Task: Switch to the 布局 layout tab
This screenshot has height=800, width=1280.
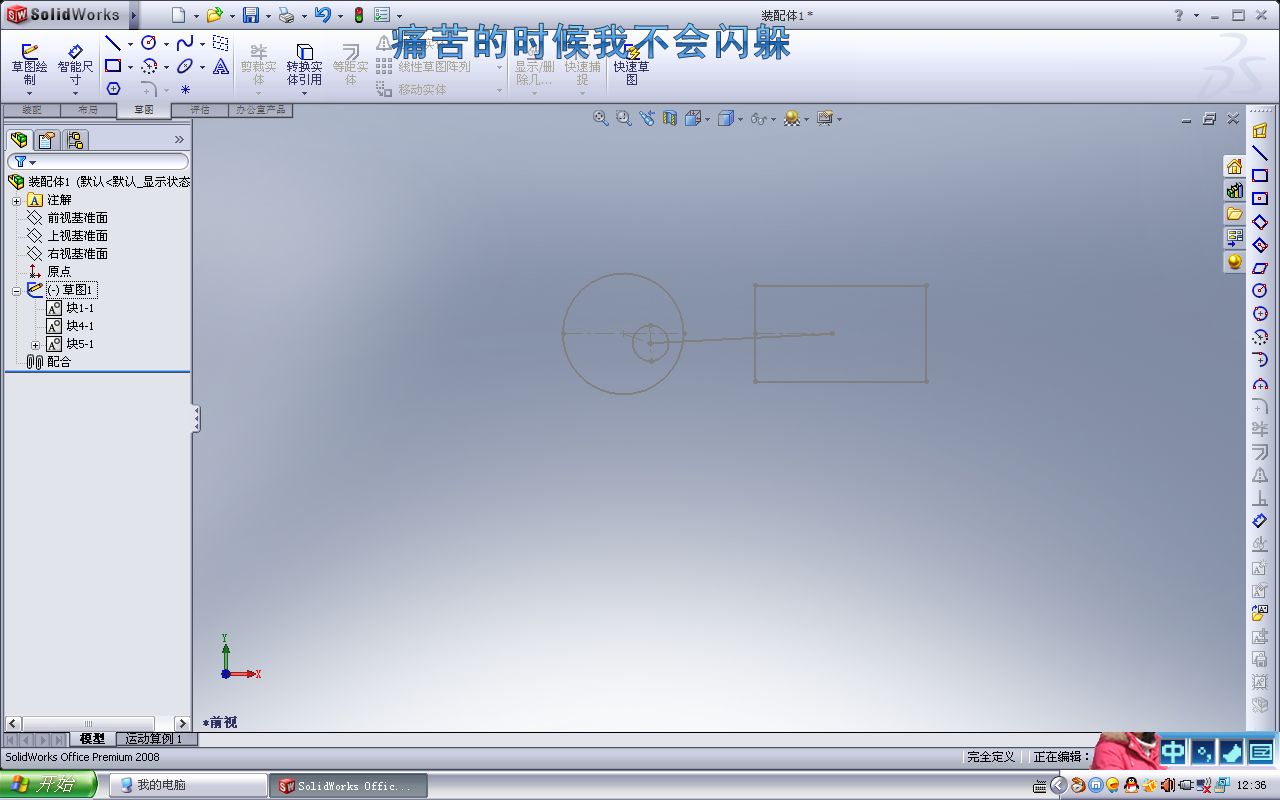Action: 88,110
